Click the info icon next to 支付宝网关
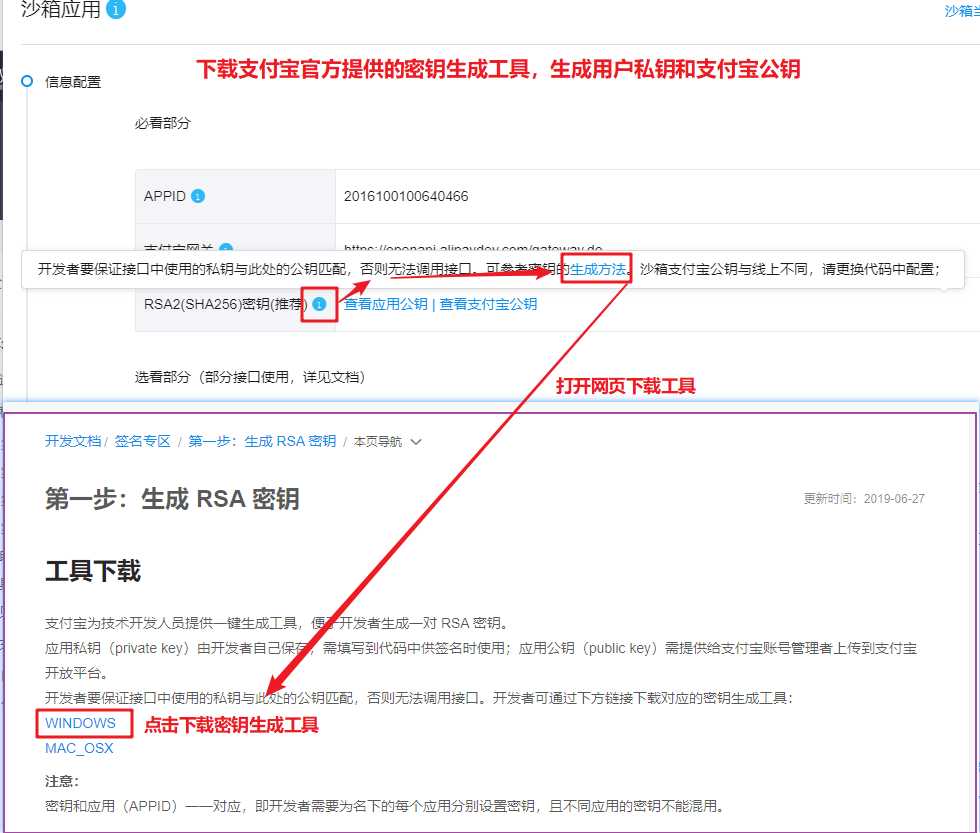The image size is (980, 833). click(x=226, y=247)
